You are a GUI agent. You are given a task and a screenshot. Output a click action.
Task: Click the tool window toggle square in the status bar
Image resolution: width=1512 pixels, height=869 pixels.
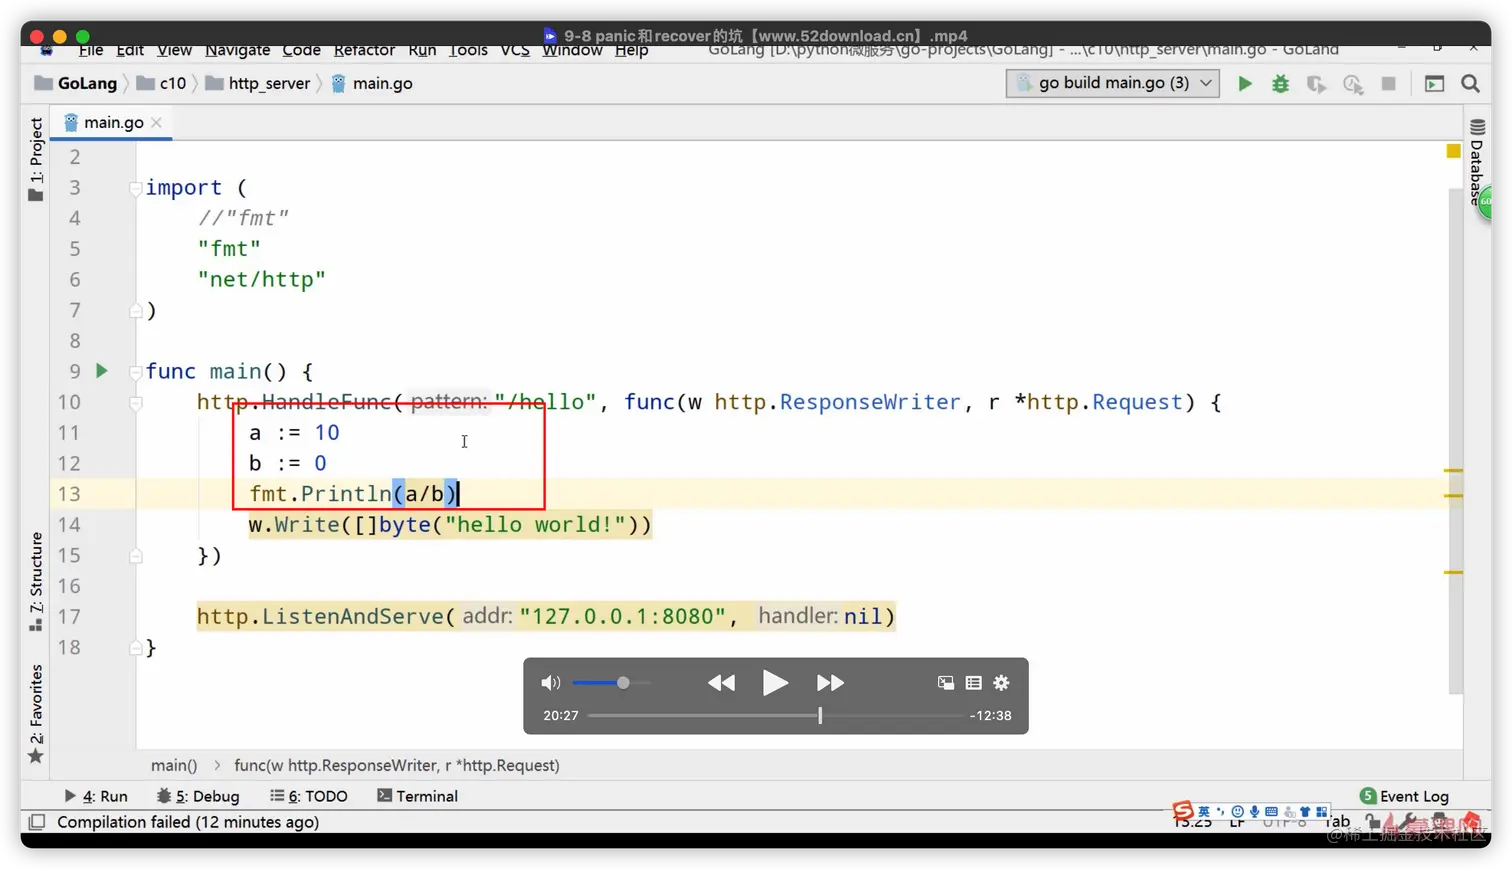point(37,822)
